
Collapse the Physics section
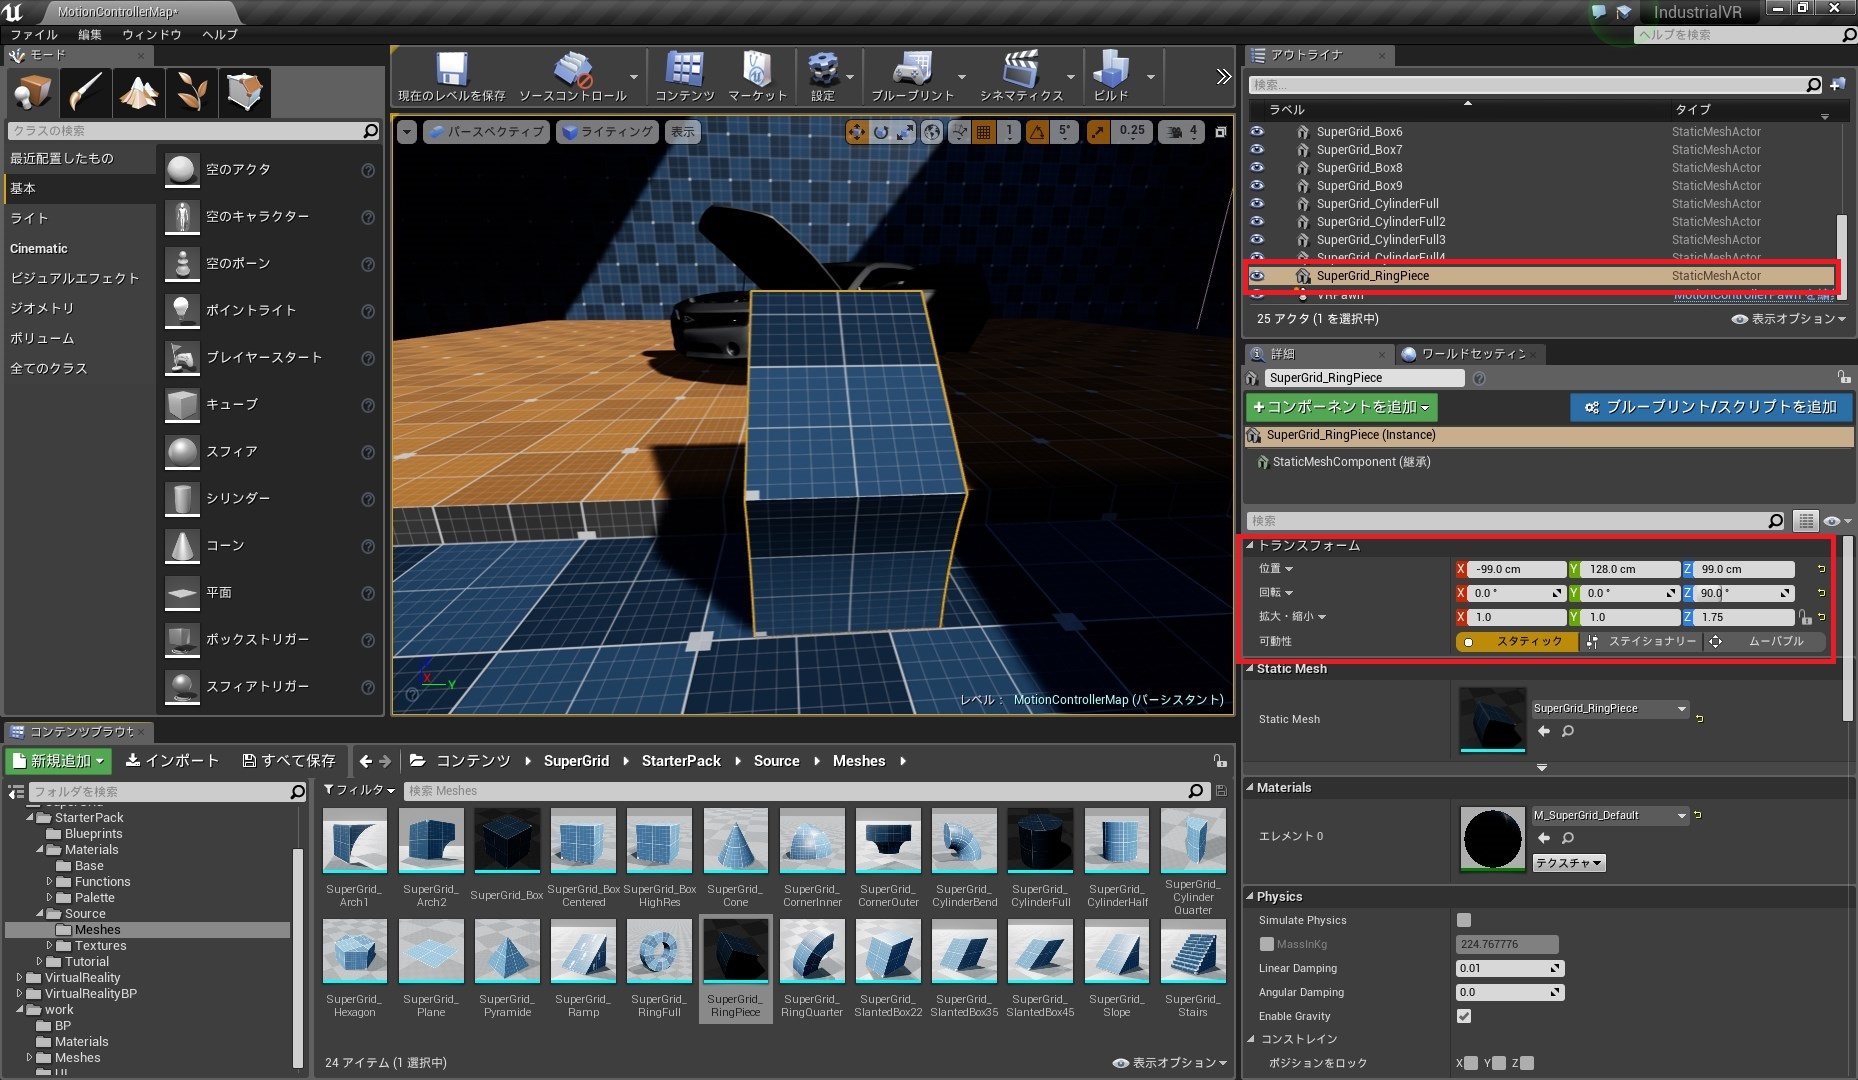(1250, 897)
